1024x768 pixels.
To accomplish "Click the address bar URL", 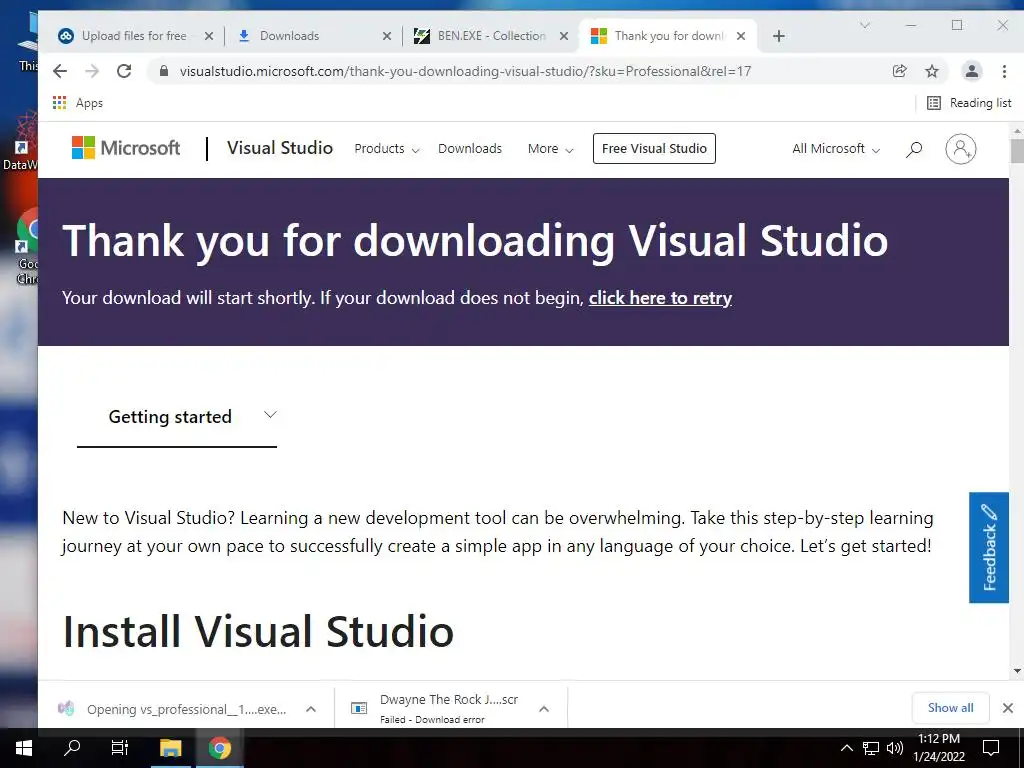I will tap(465, 71).
